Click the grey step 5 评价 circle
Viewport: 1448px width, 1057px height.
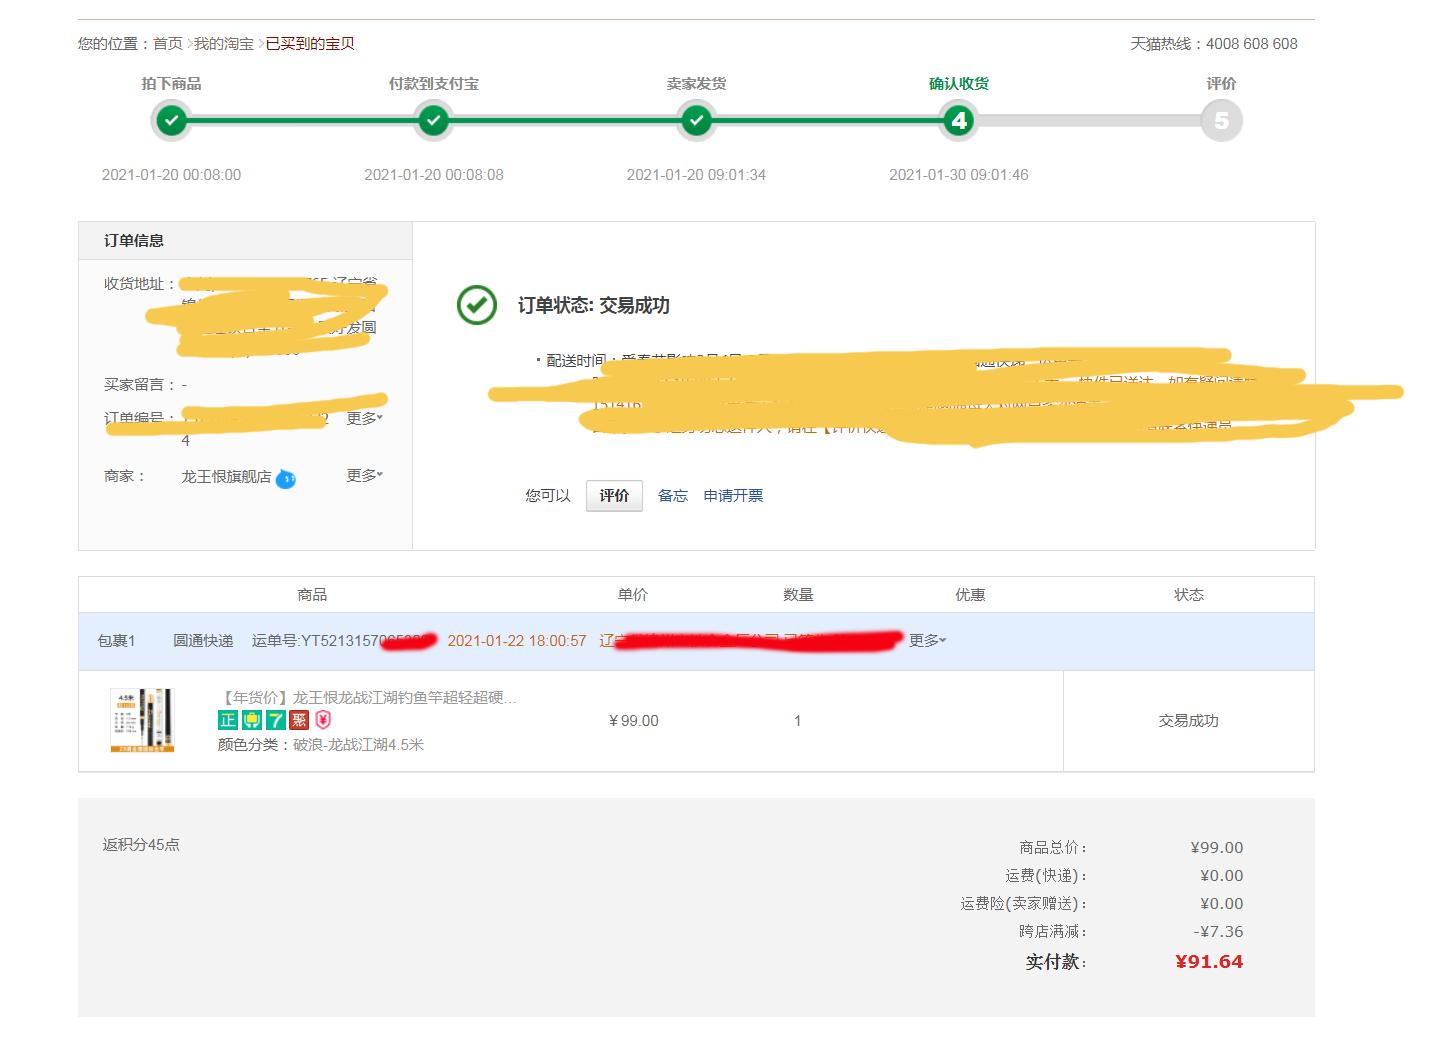click(1220, 120)
